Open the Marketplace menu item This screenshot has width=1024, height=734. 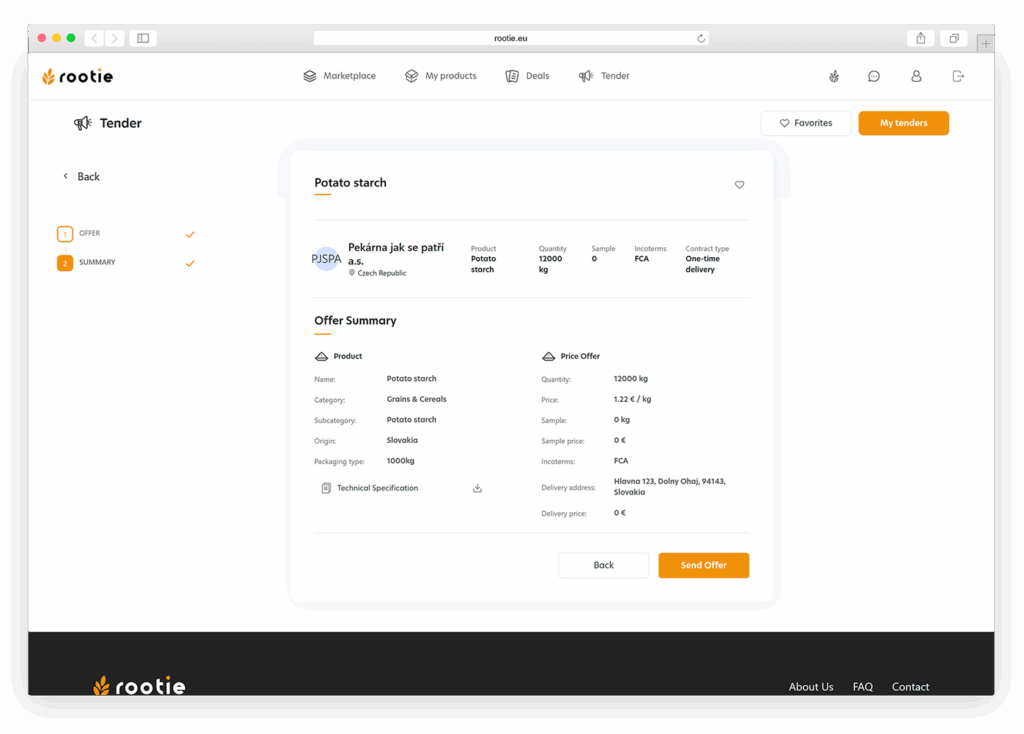click(x=340, y=76)
